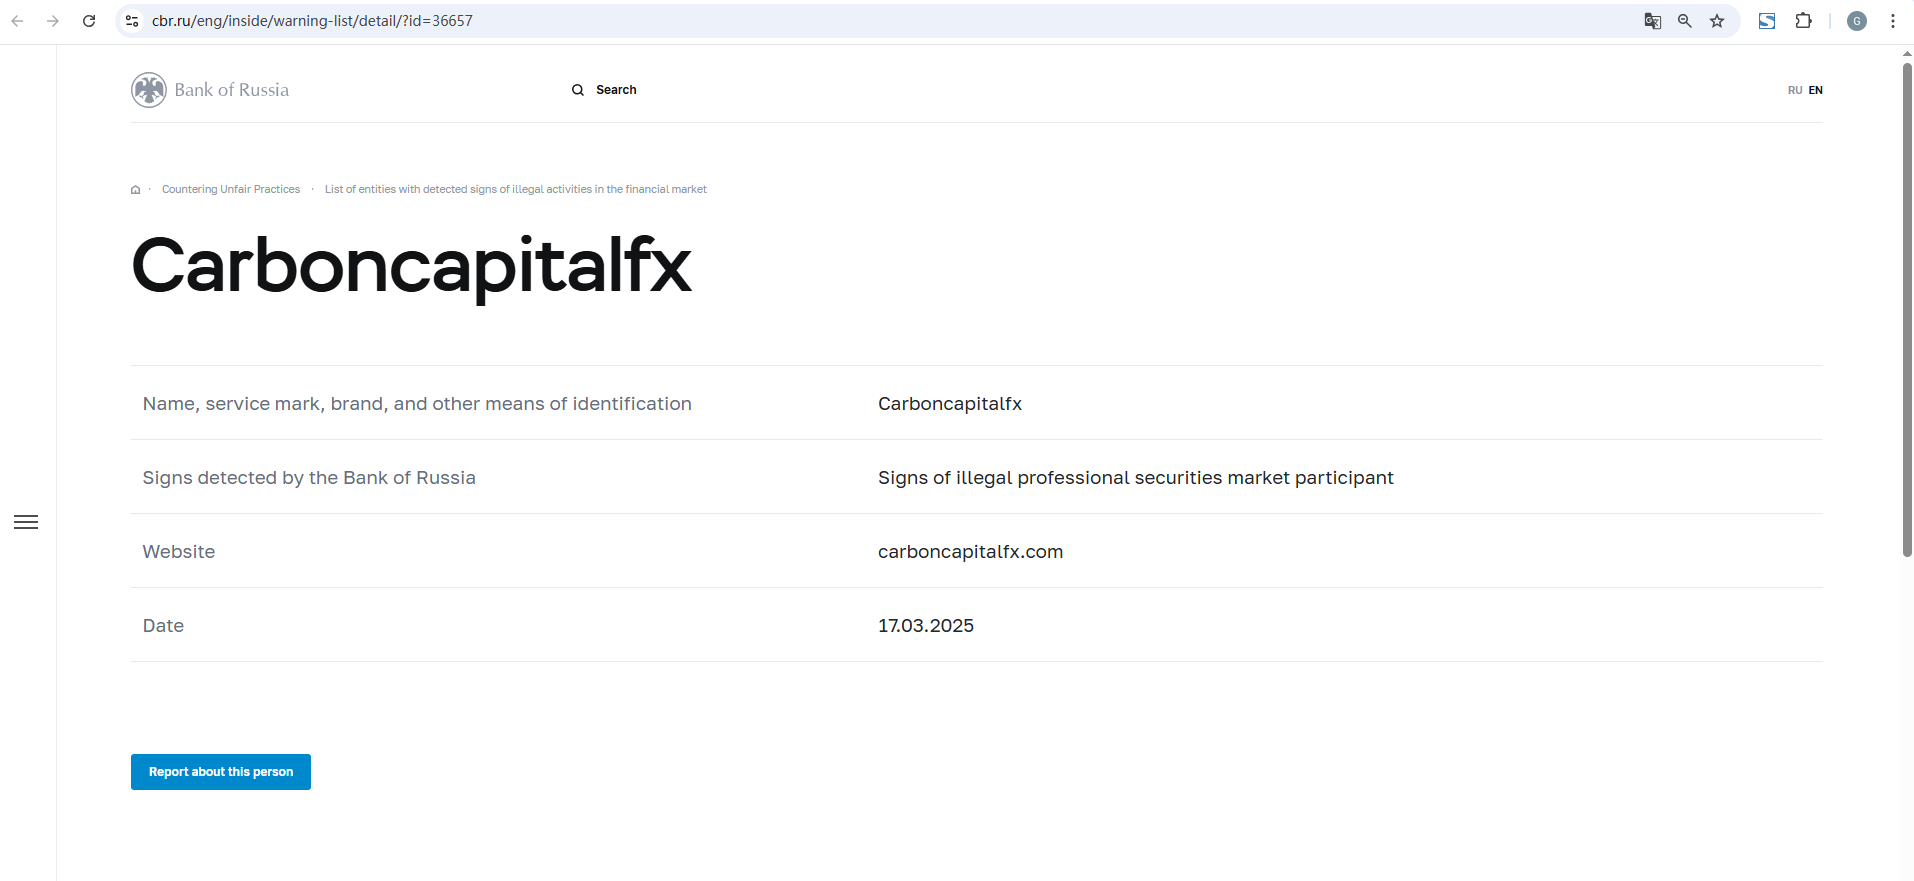Open site information icon in address bar
The height and width of the screenshot is (881, 1914).
(132, 21)
